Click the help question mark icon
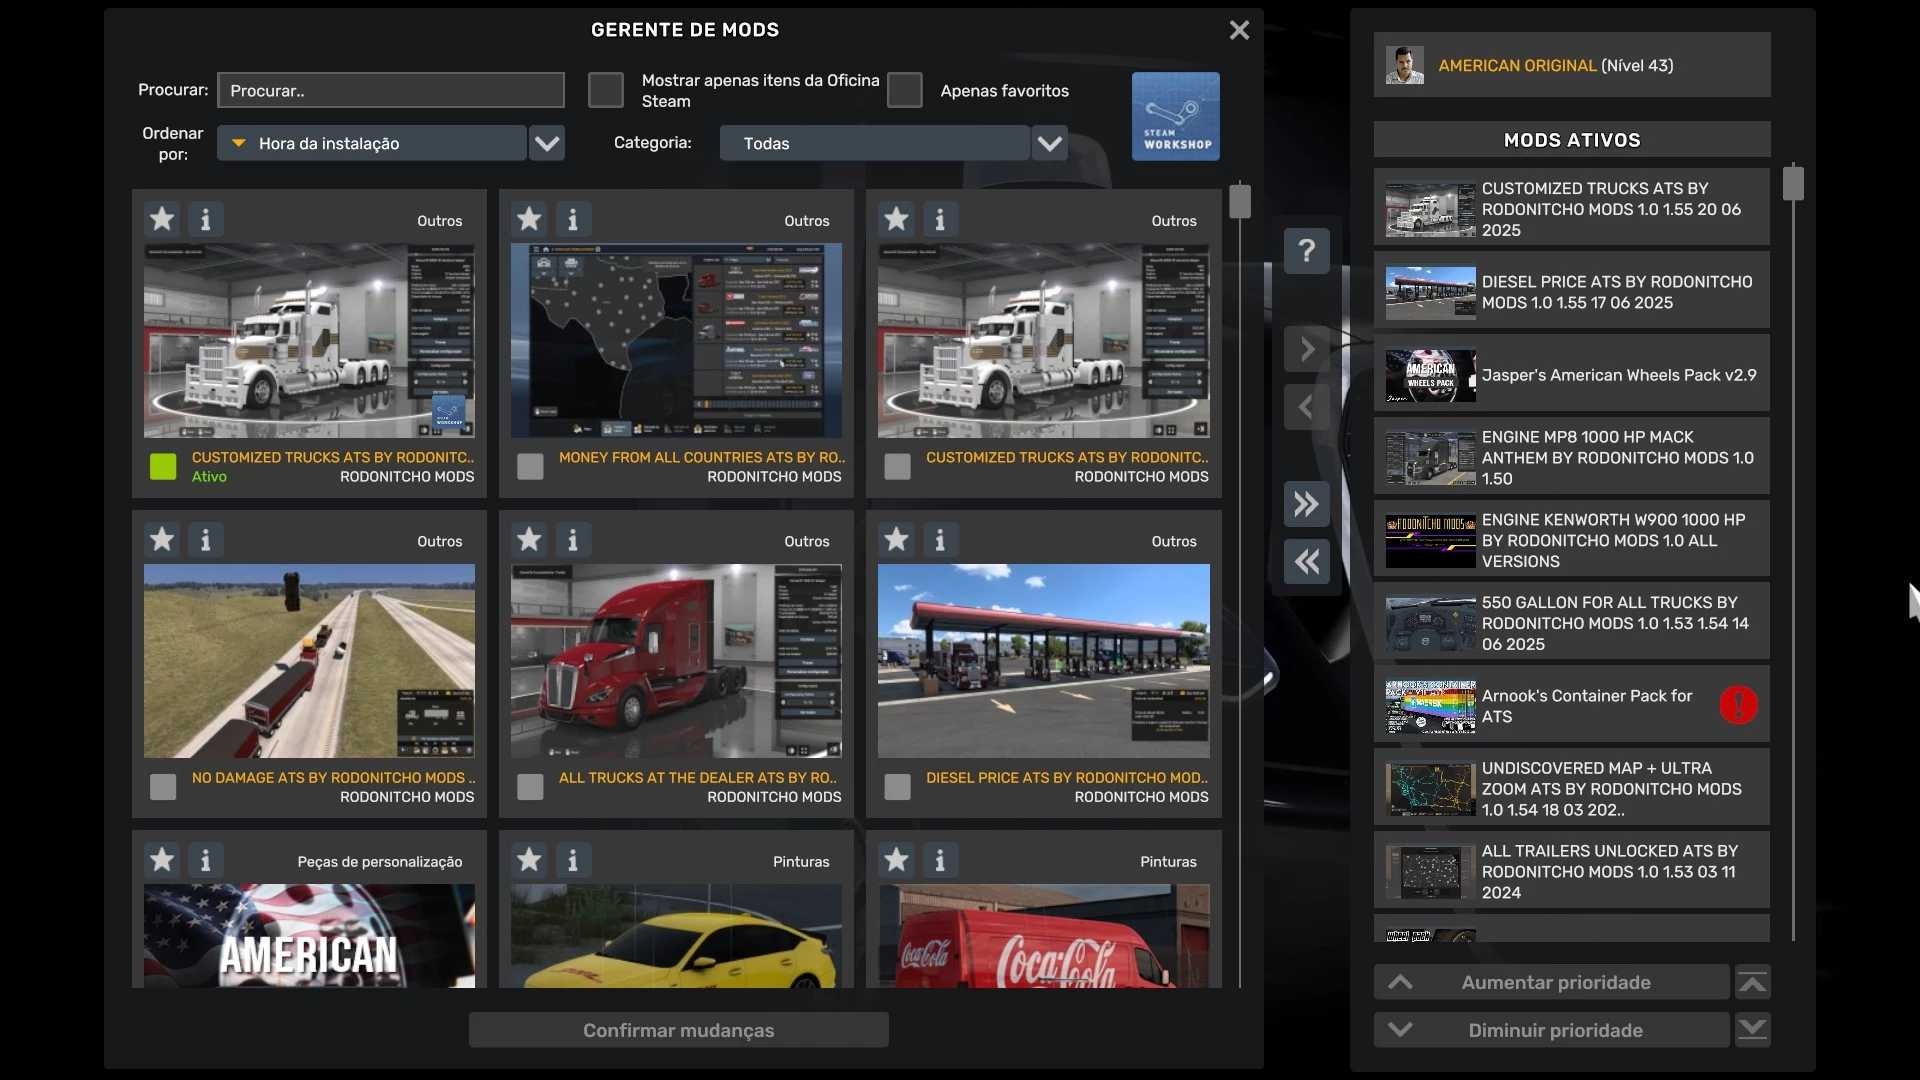Viewport: 1920px width, 1080px height. (x=1306, y=250)
